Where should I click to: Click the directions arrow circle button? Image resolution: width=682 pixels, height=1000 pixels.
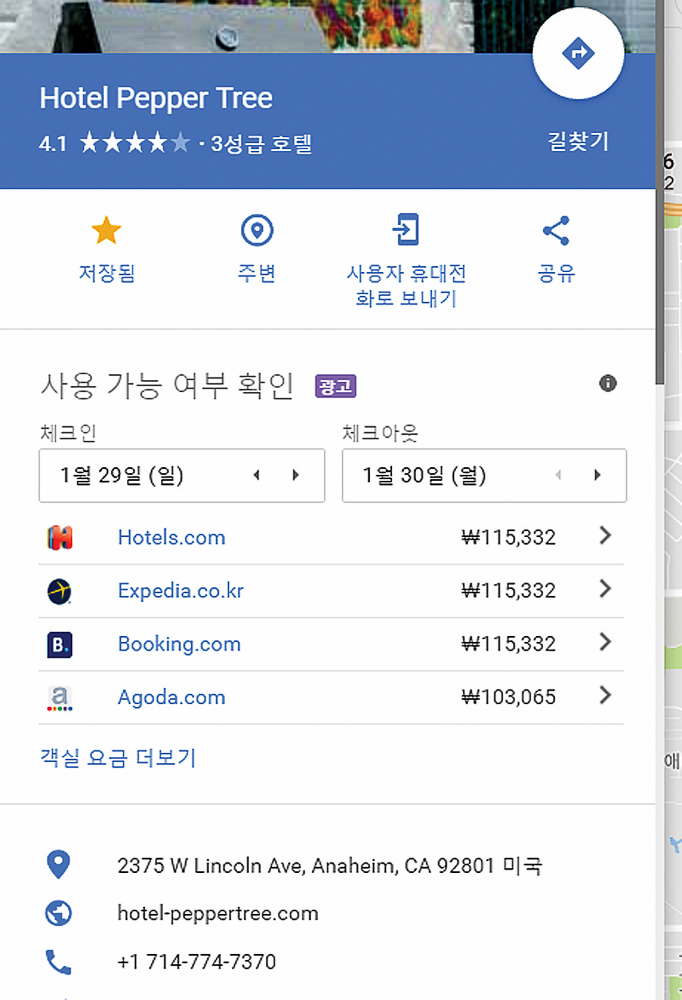coord(578,53)
